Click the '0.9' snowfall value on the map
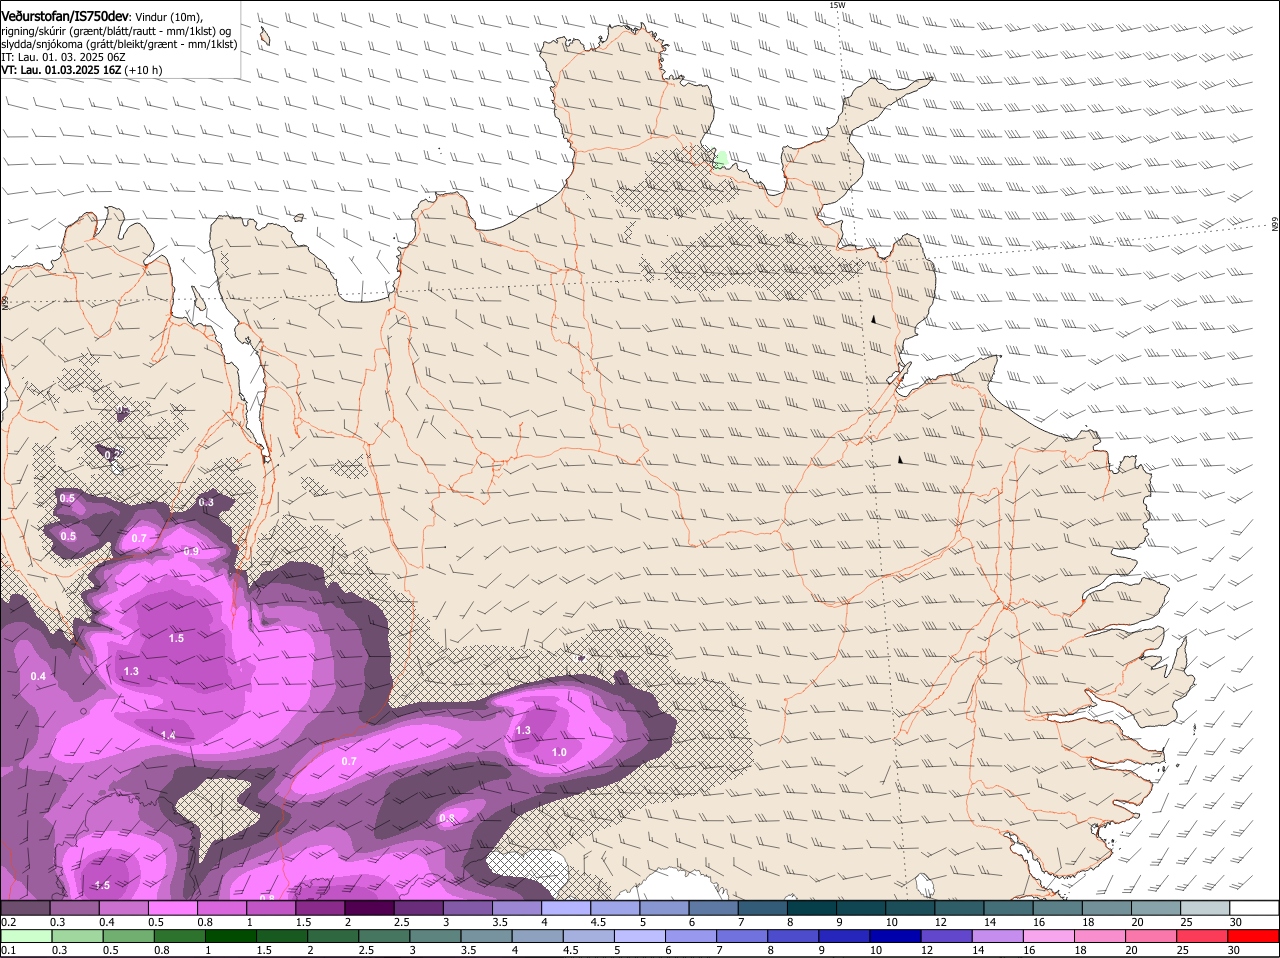The image size is (1280, 958). 191,551
